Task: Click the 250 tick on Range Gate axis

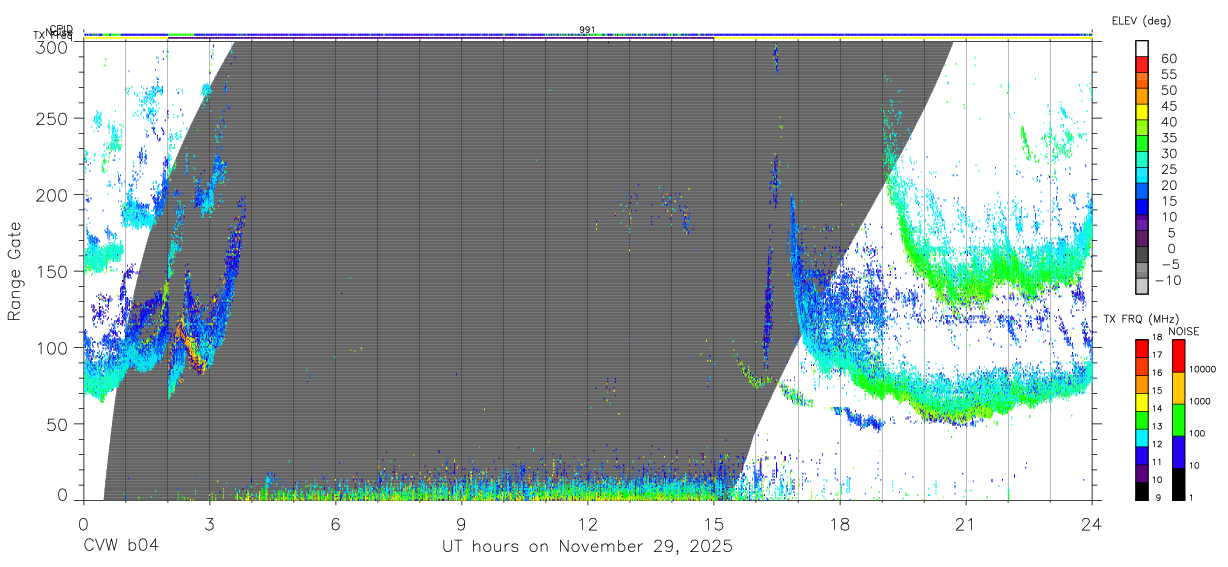Action: (x=52, y=119)
